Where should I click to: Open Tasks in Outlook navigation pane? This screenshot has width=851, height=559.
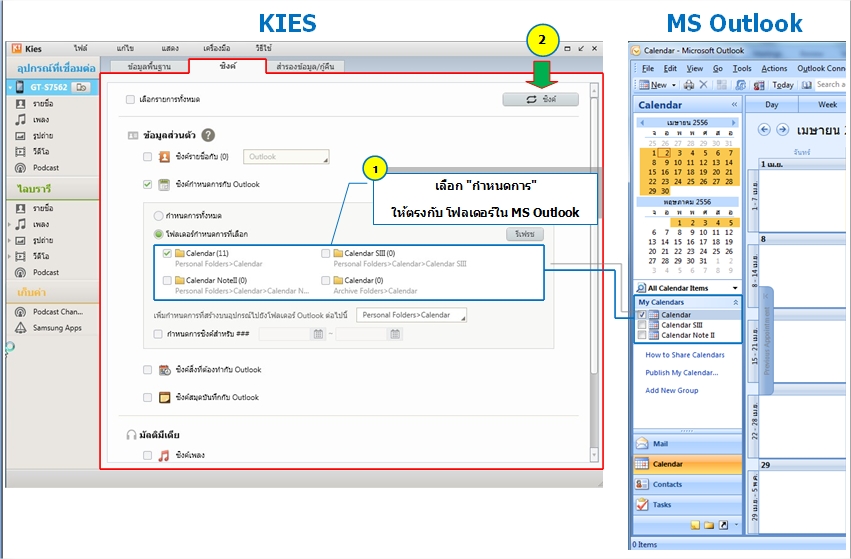688,504
